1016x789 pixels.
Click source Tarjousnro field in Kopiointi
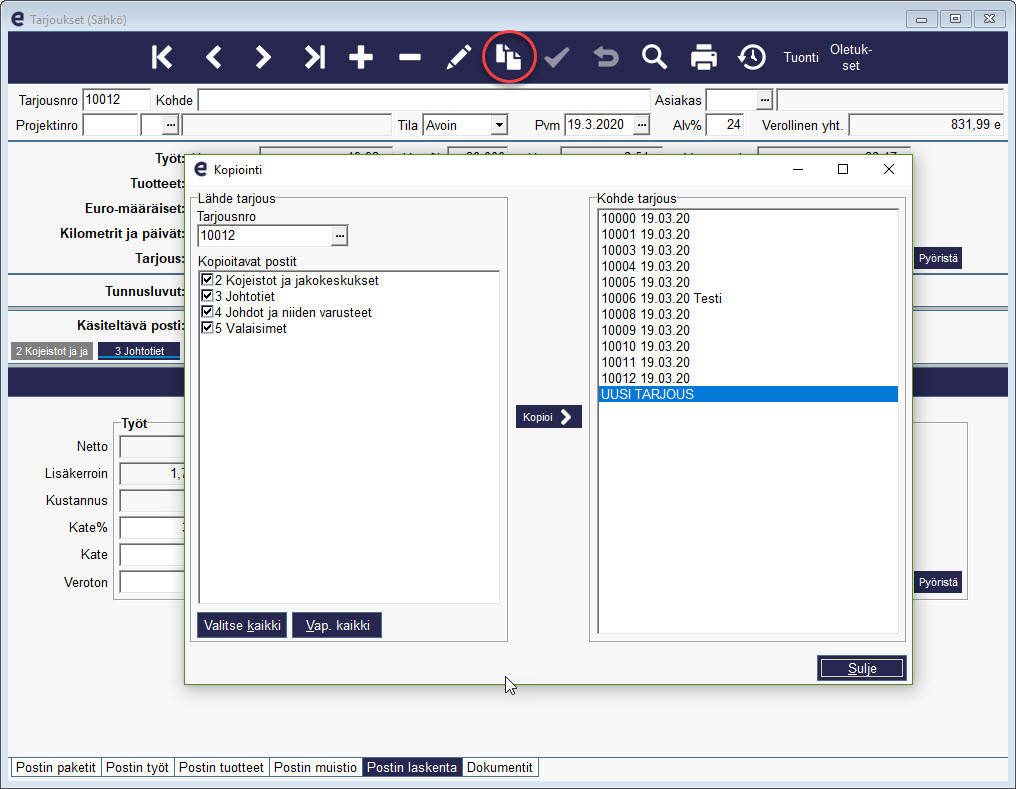265,236
